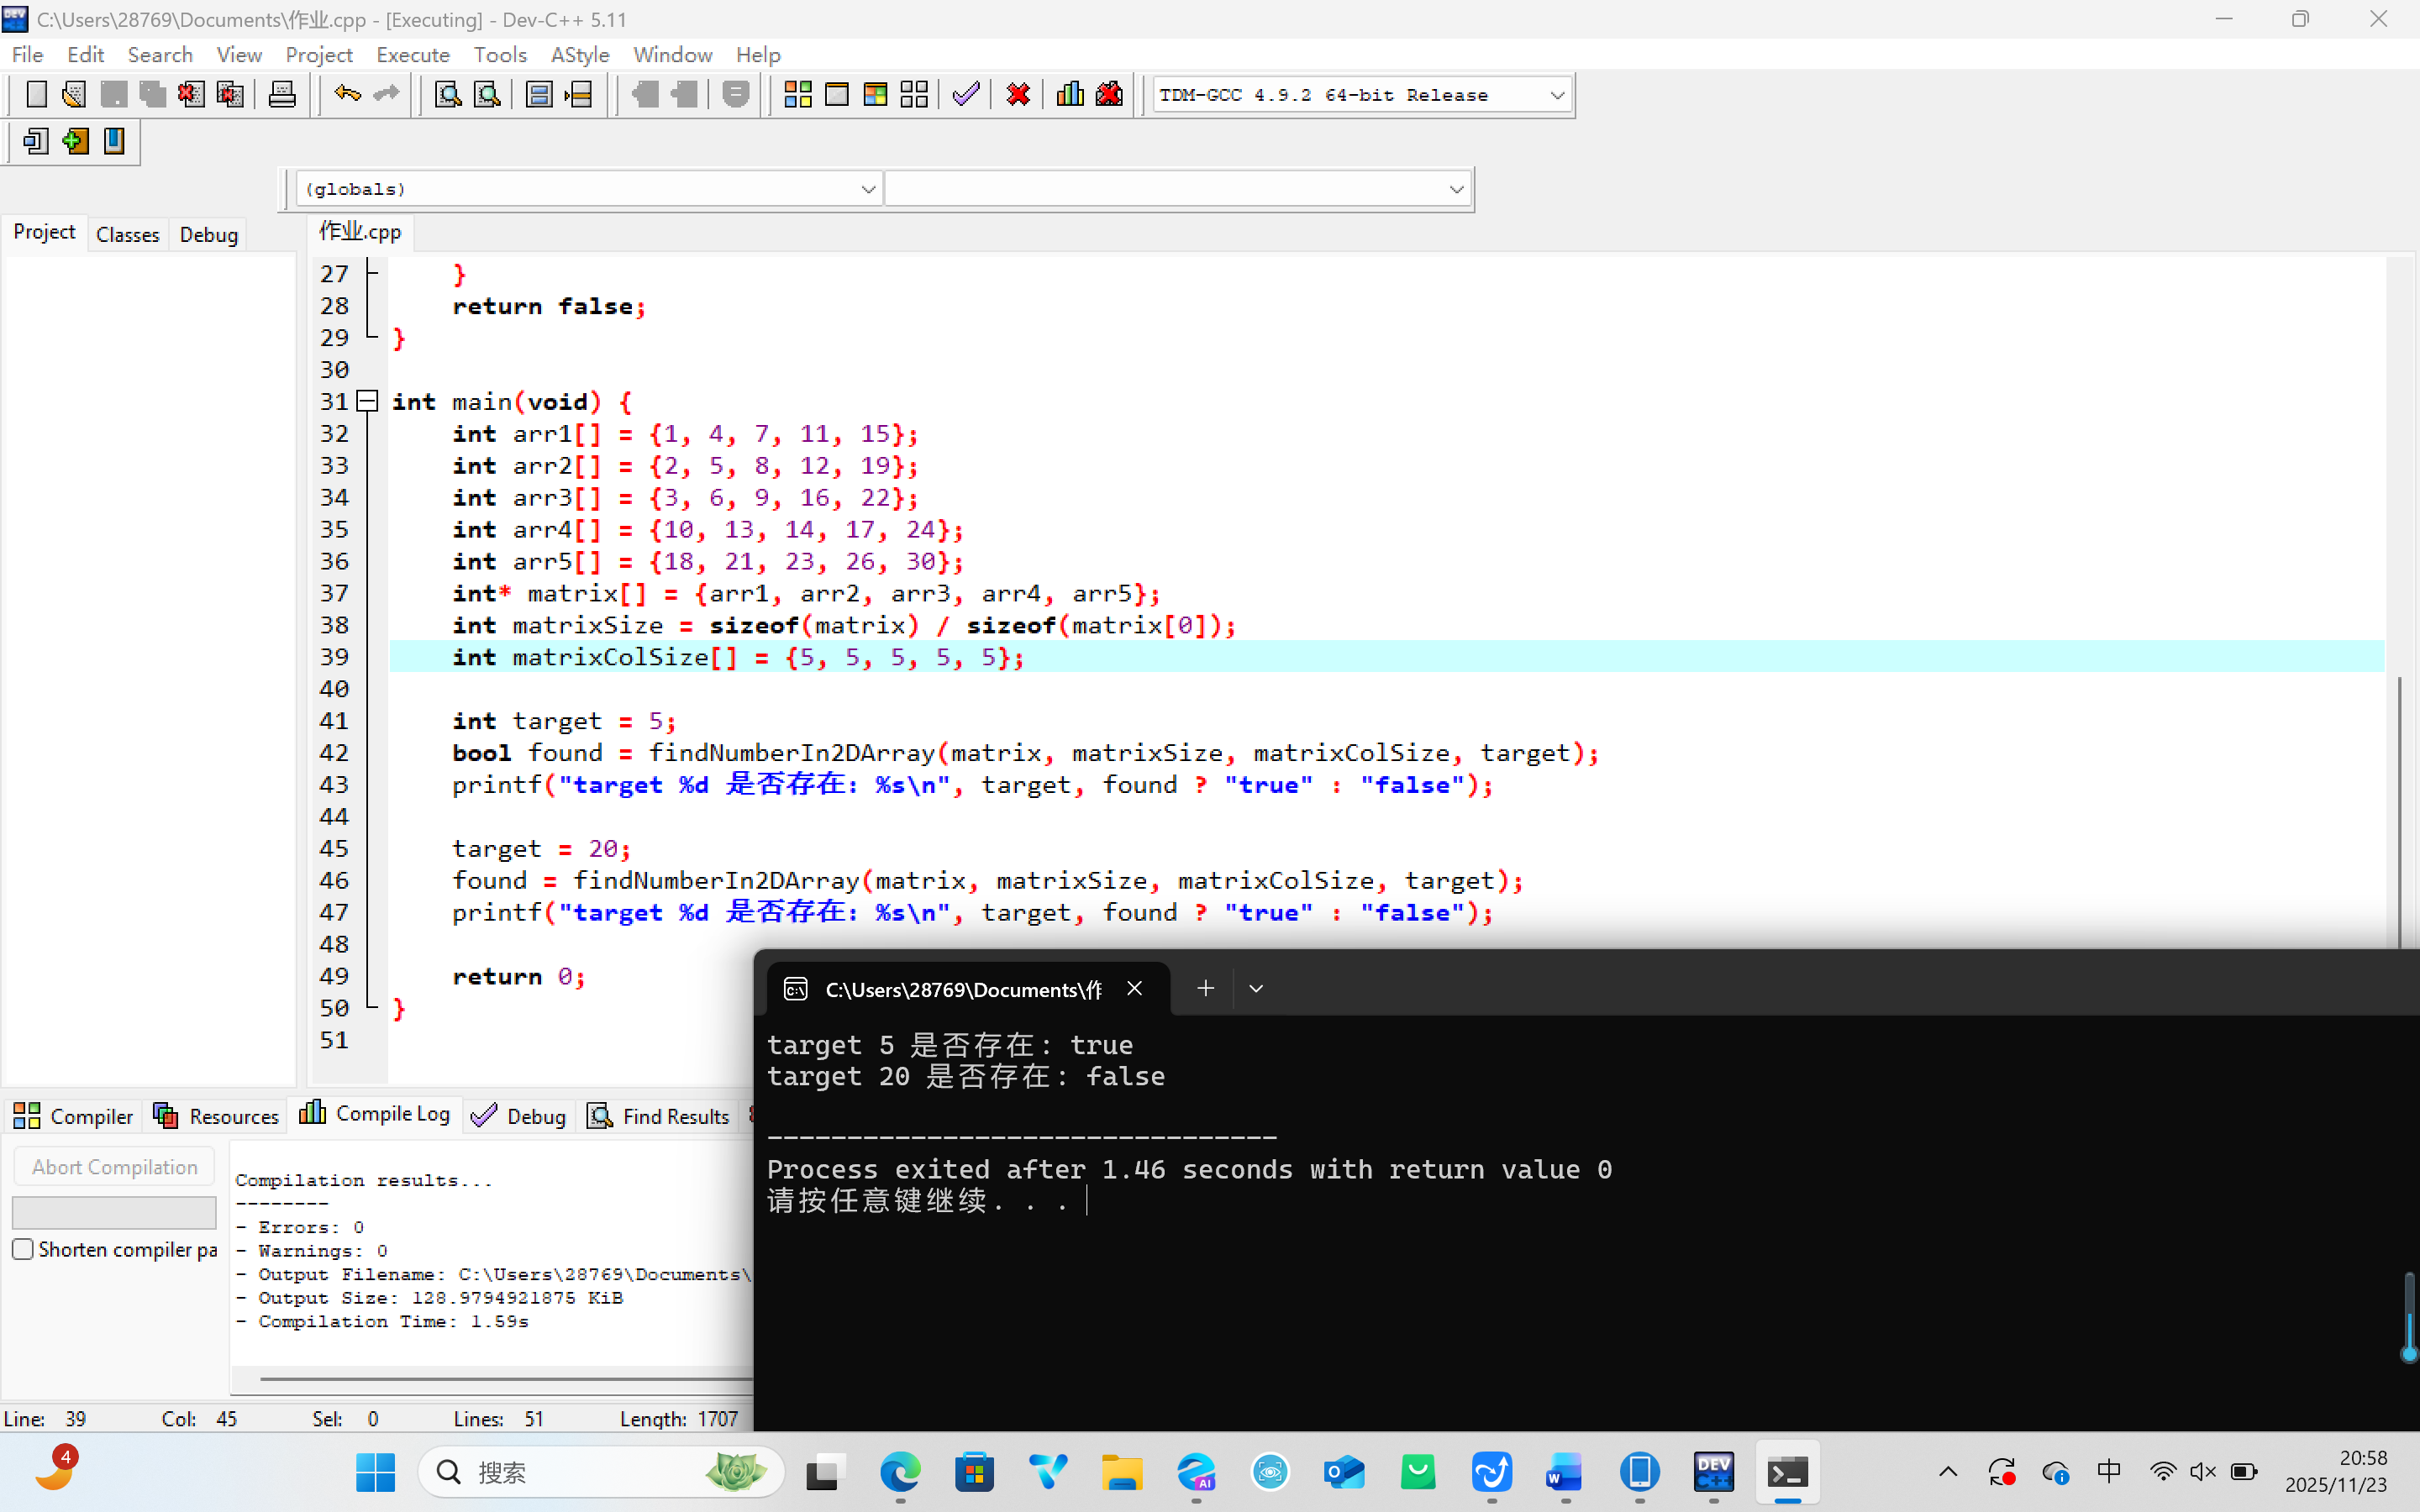
Task: Click the Compile four-squares icon
Action: 797,95
